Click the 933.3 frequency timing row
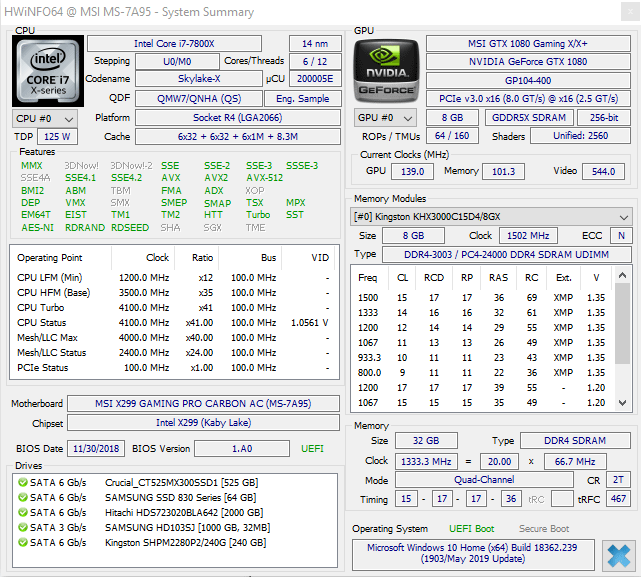 coord(482,358)
